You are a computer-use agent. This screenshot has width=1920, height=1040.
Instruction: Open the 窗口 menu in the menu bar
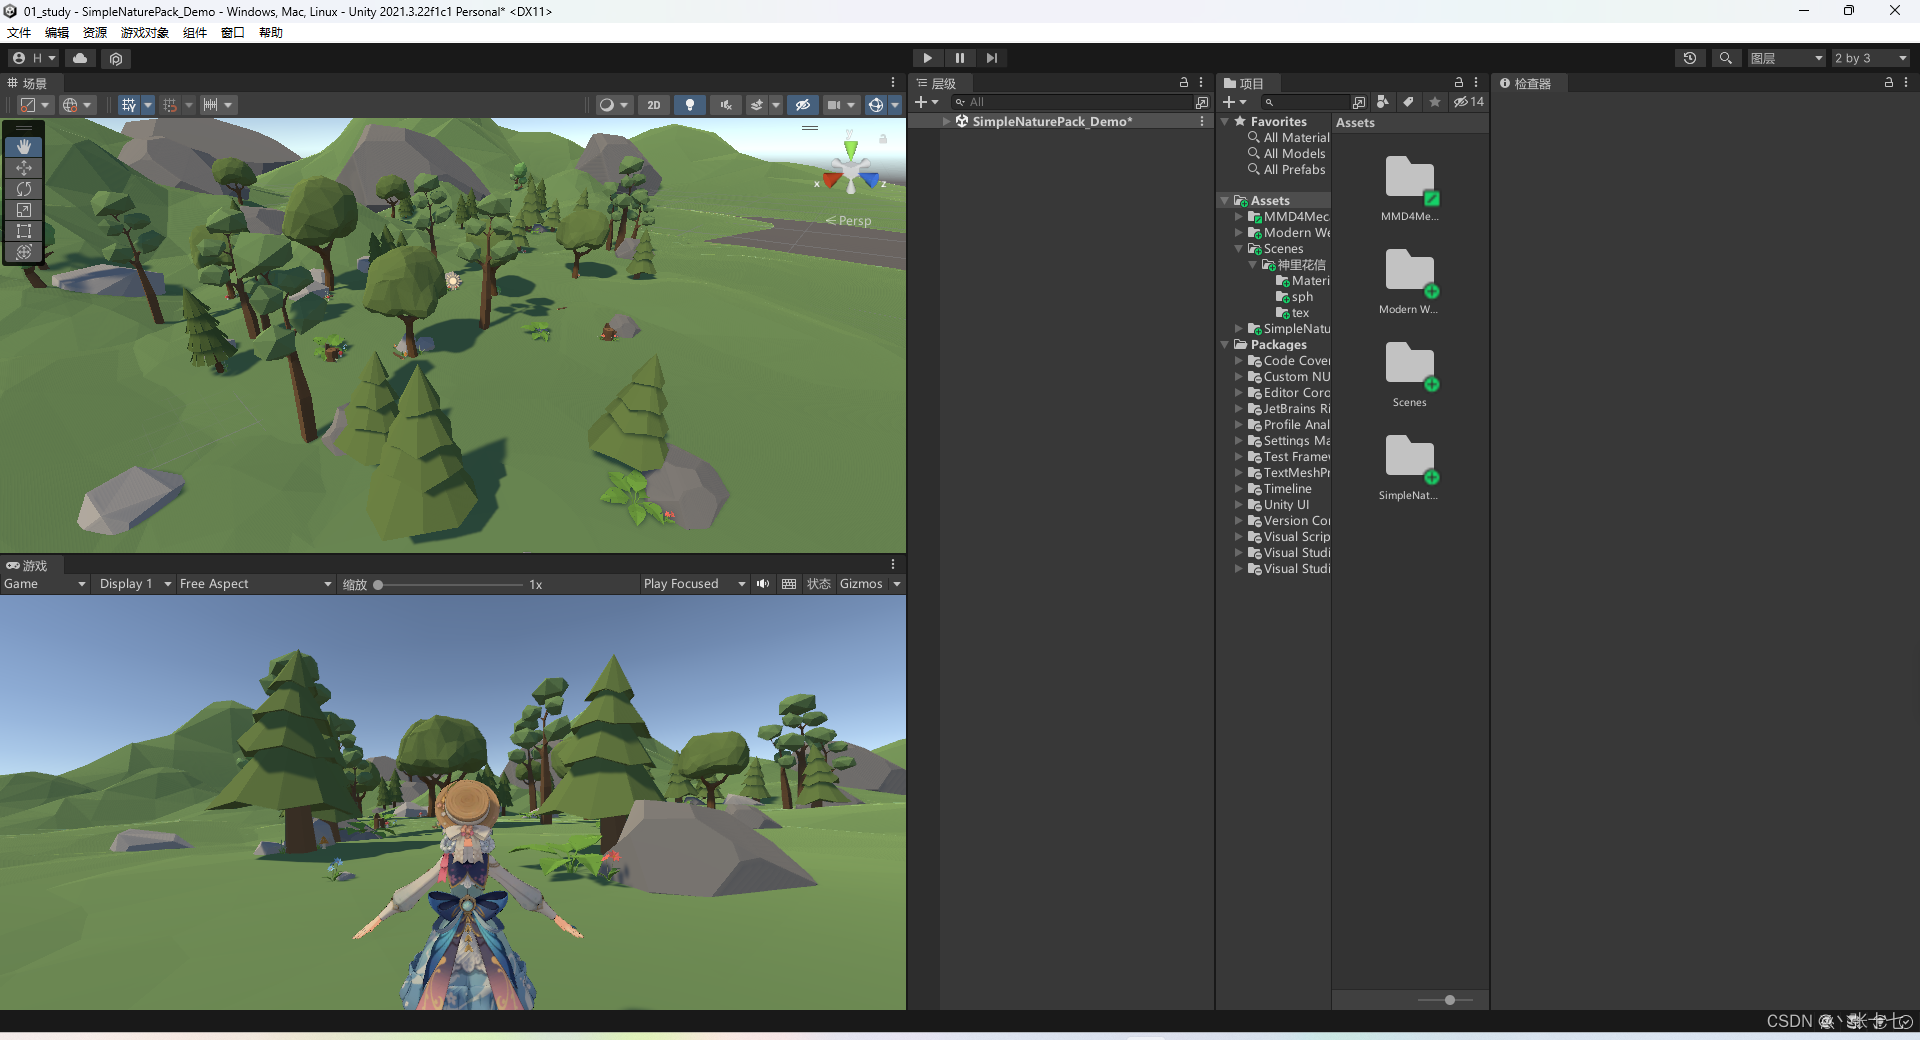pyautogui.click(x=232, y=32)
